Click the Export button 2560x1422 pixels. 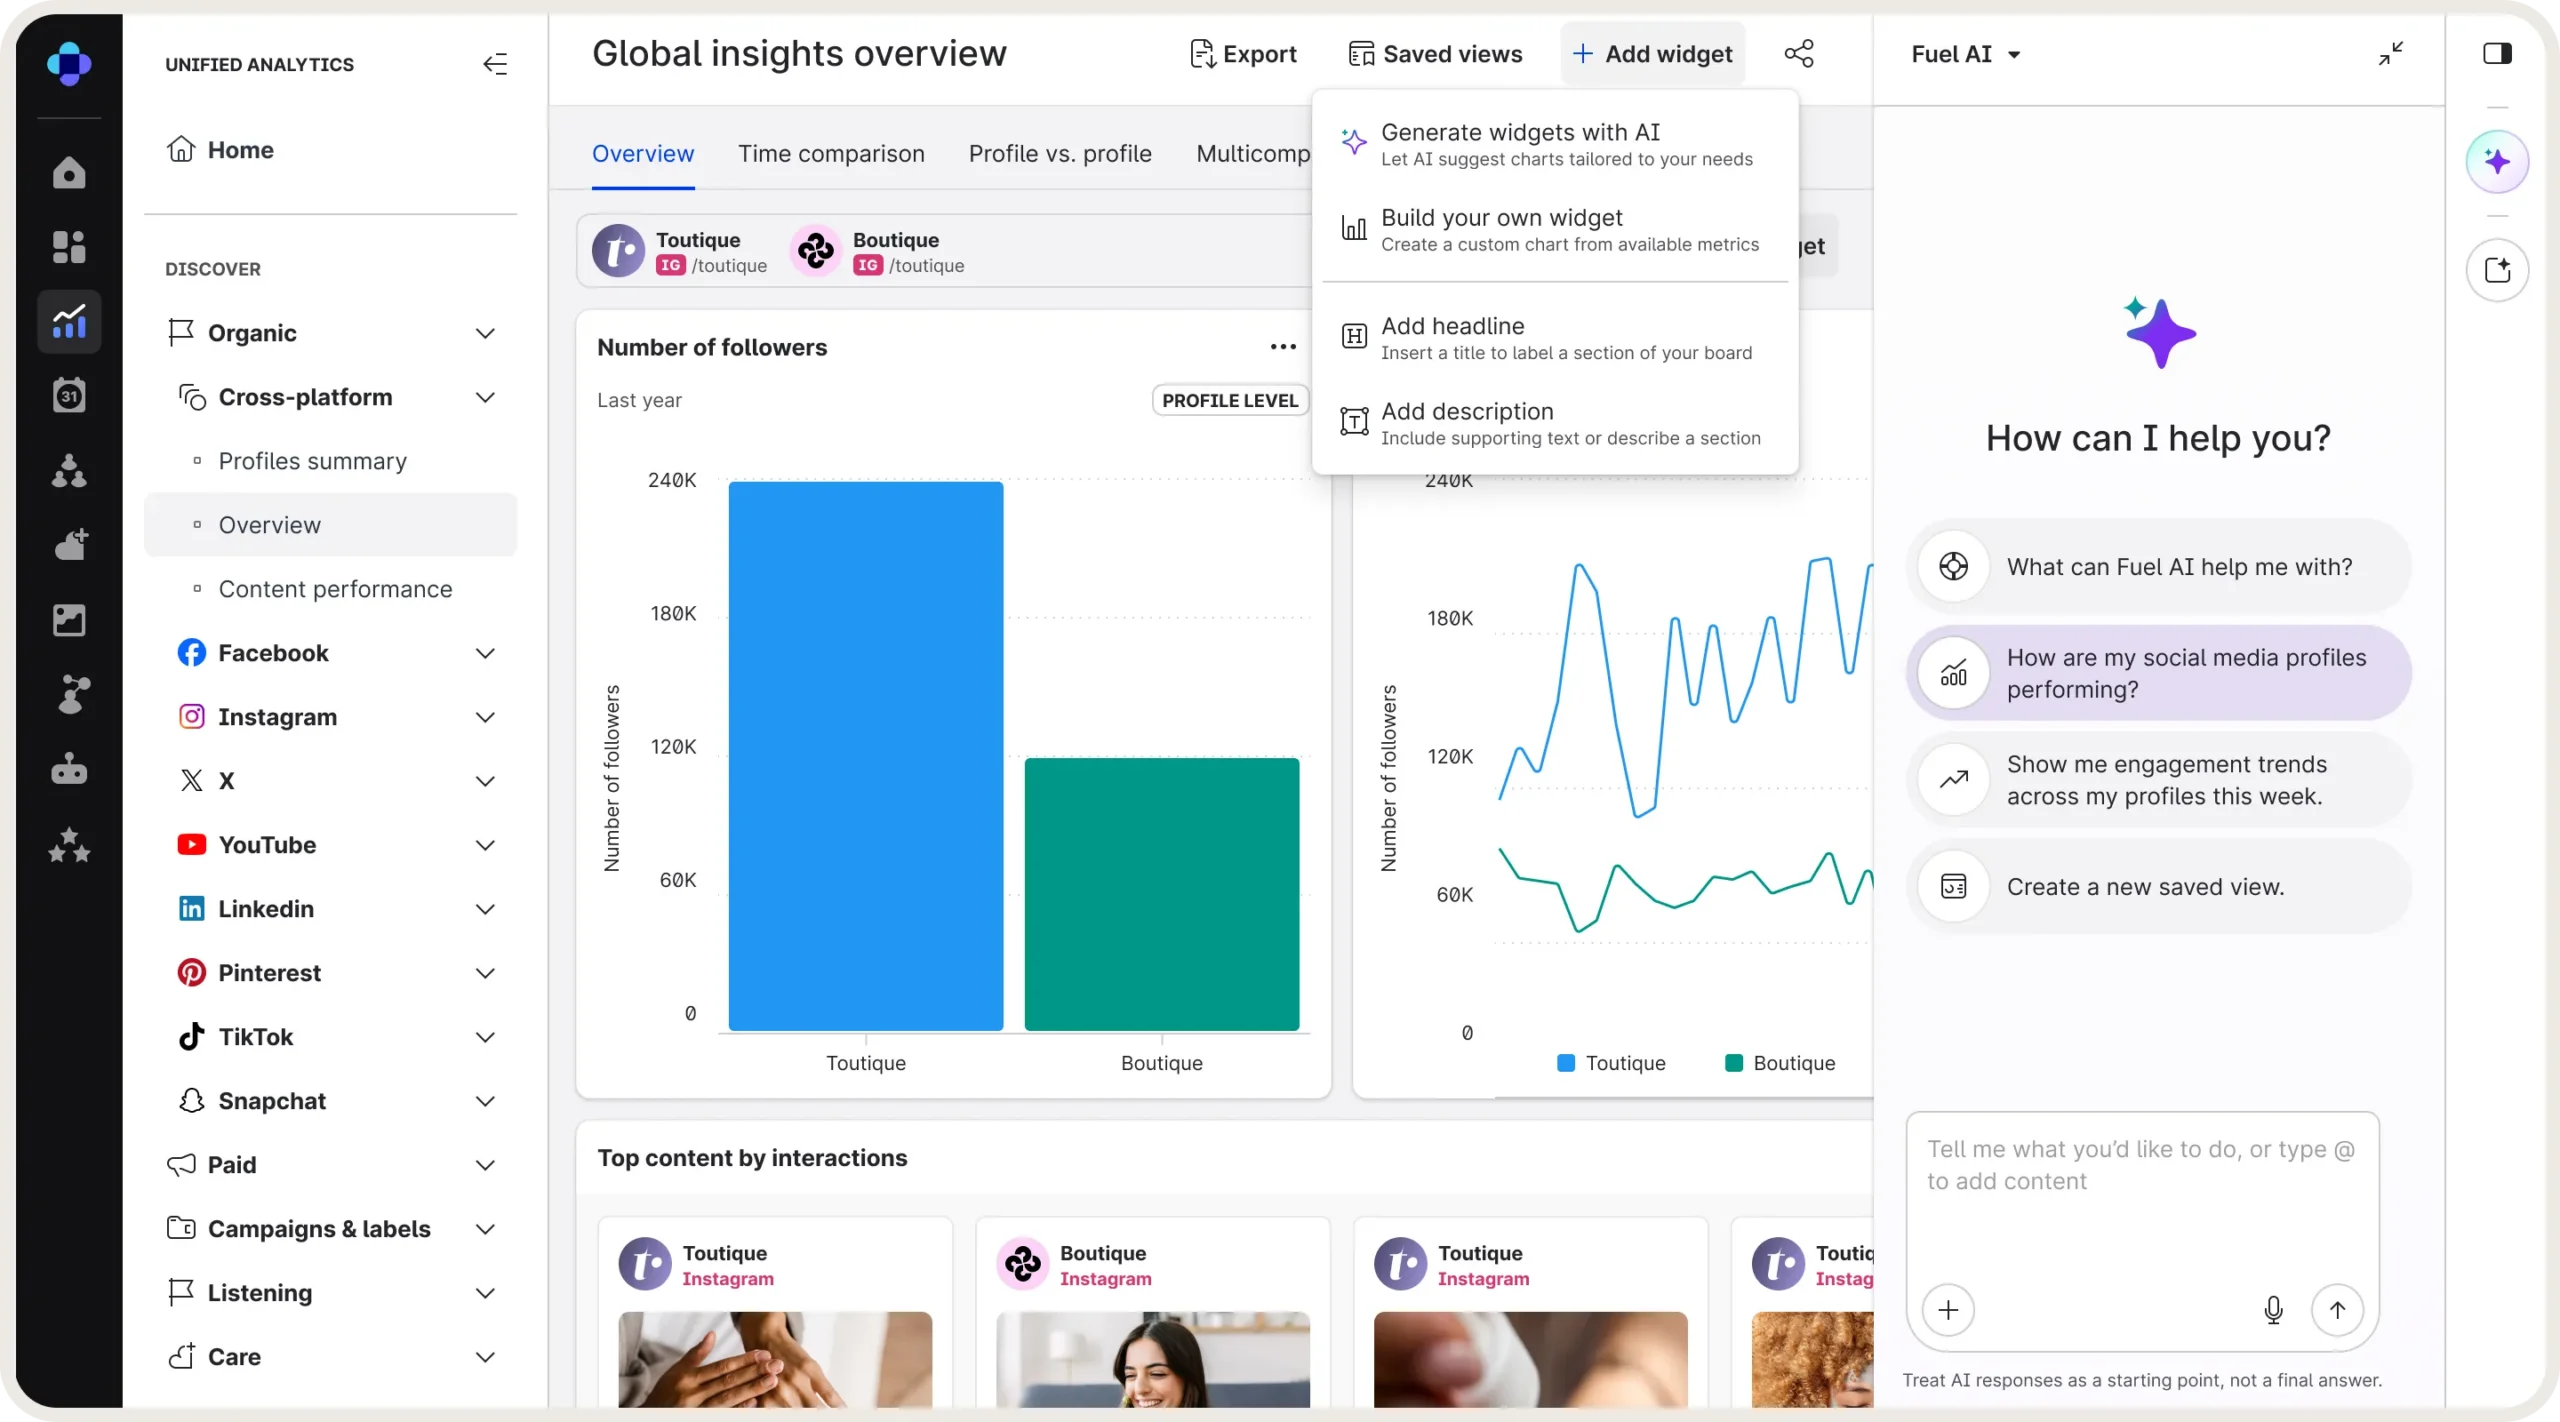coord(1243,54)
